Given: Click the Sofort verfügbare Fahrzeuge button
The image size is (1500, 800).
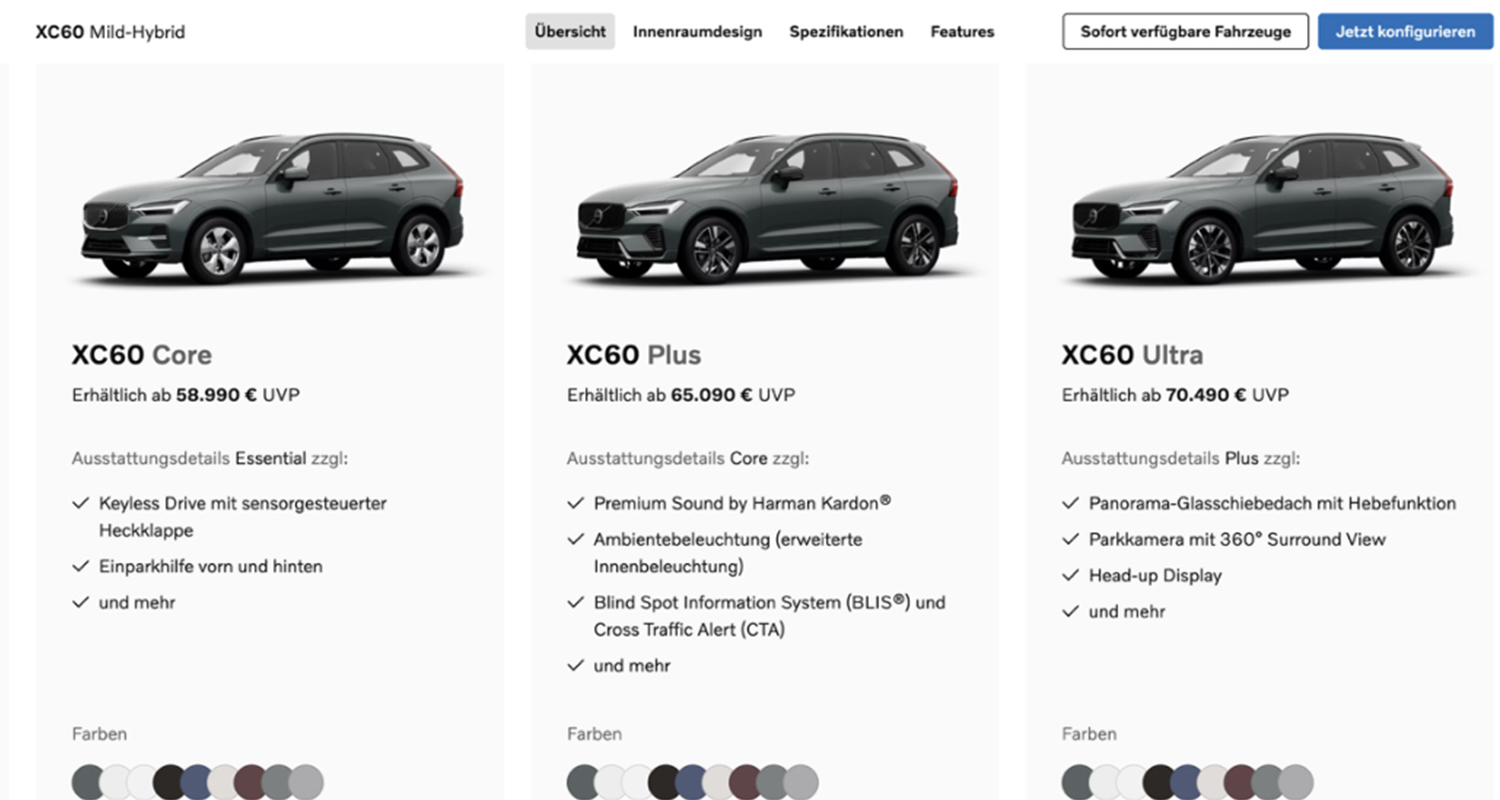Looking at the screenshot, I should pos(1185,32).
